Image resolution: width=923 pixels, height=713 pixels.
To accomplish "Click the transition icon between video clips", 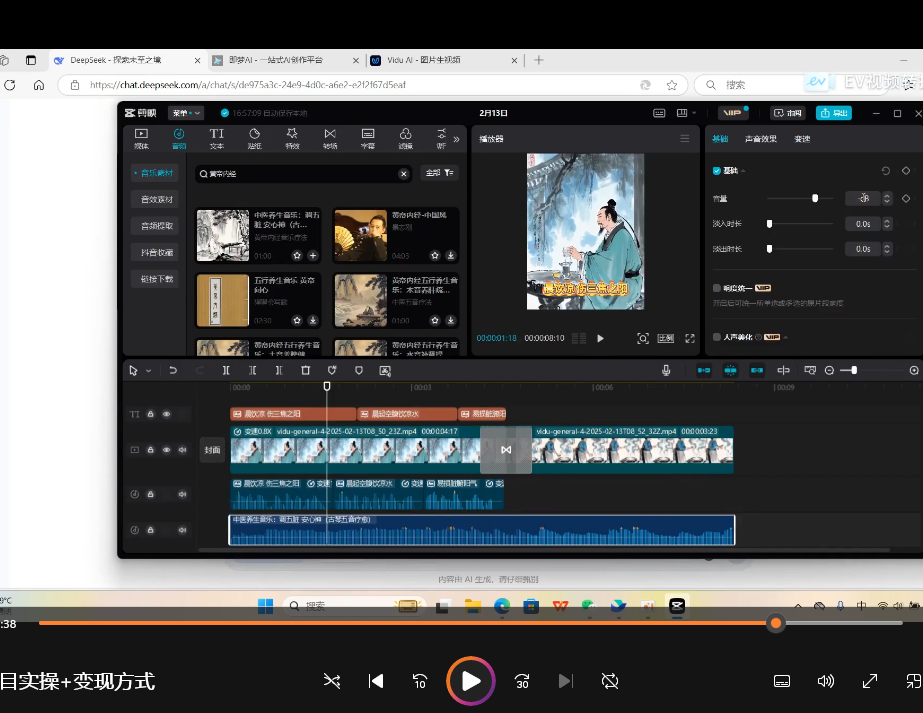I will coord(506,450).
